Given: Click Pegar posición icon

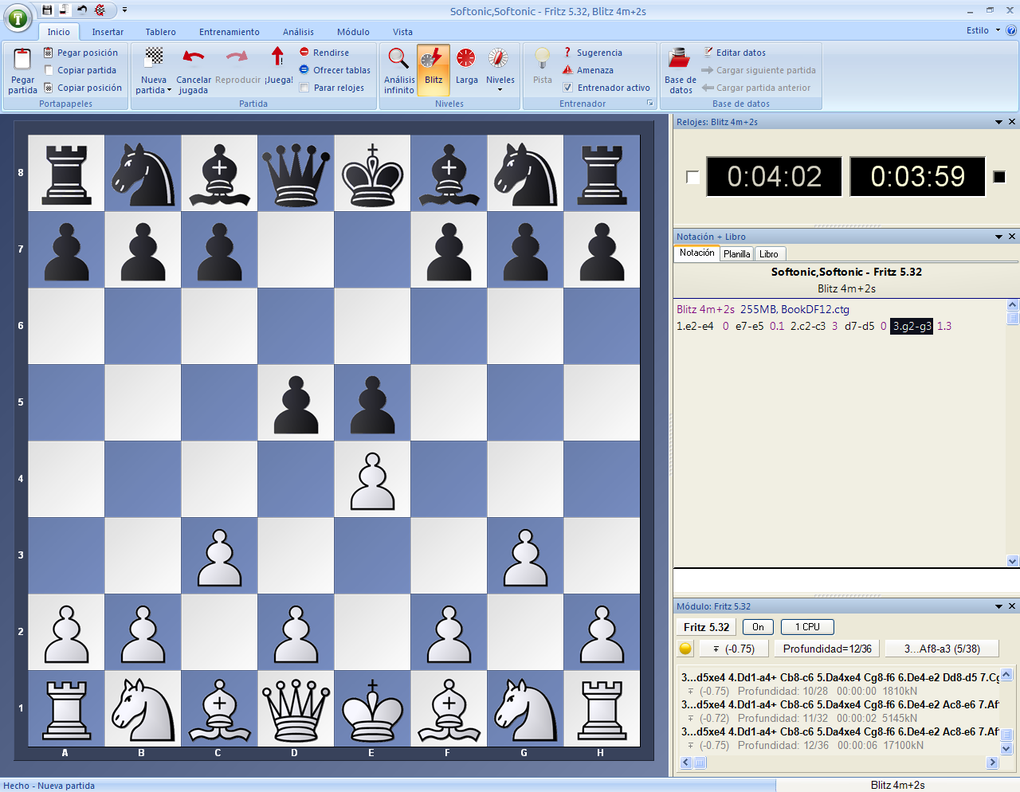Looking at the screenshot, I should (x=48, y=53).
